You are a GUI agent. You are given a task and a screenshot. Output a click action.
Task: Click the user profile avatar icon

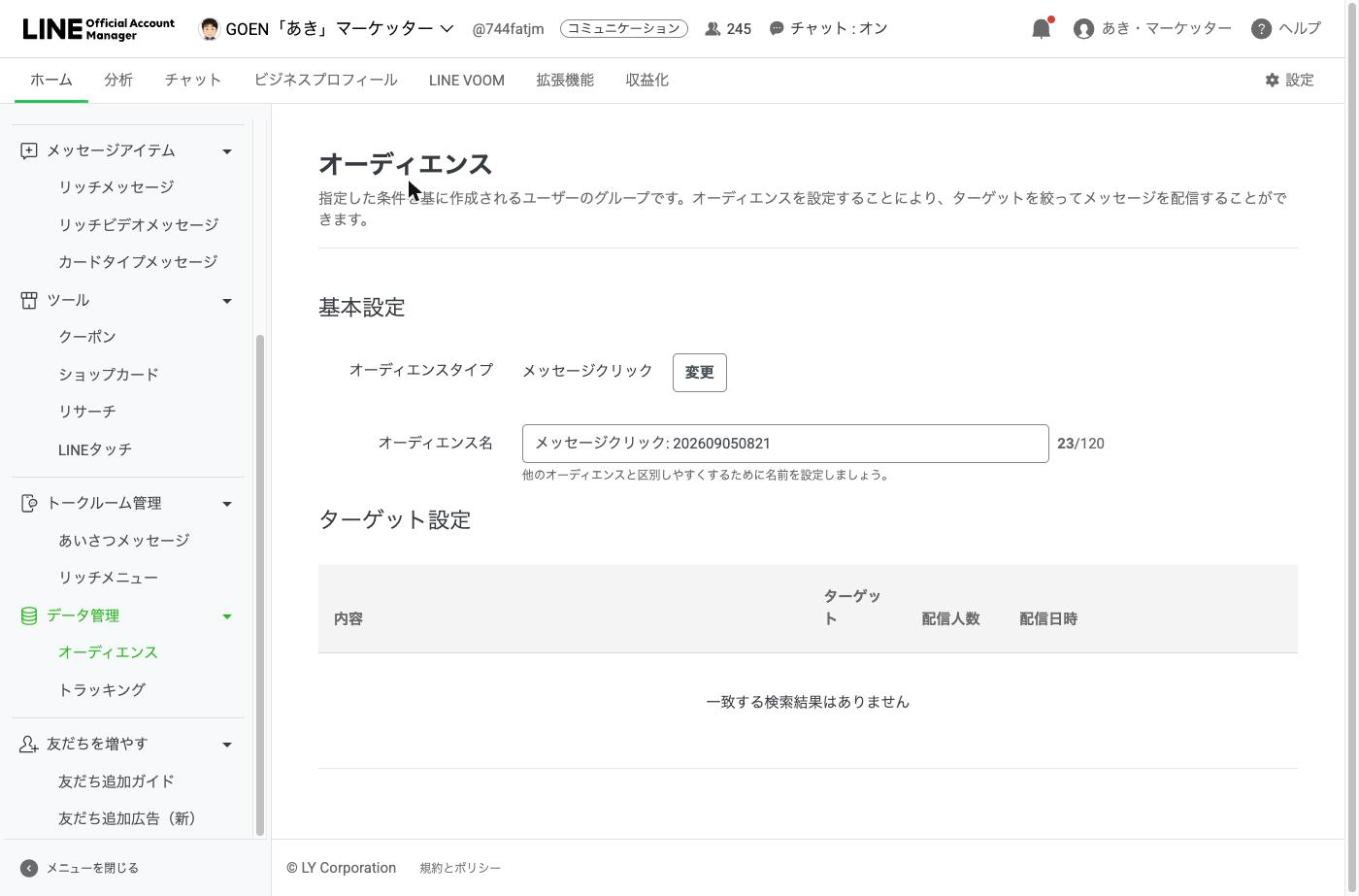1083,29
